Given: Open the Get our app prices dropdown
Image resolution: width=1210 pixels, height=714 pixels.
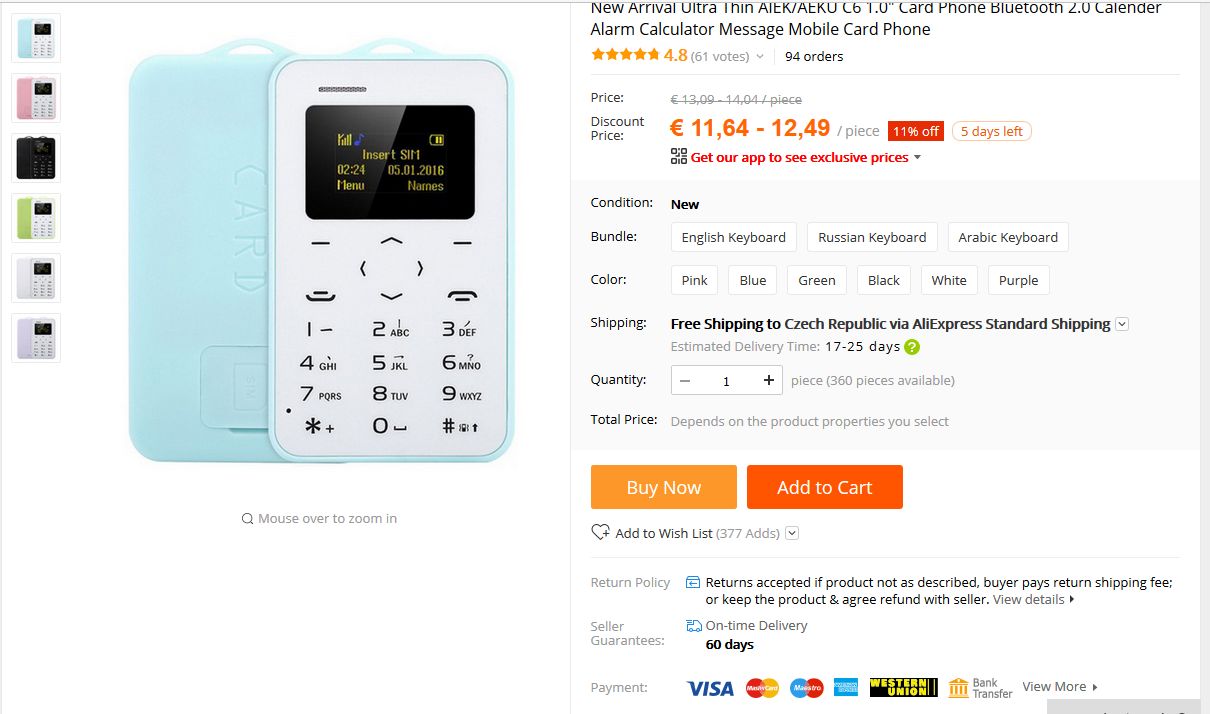Looking at the screenshot, I should pos(917,157).
